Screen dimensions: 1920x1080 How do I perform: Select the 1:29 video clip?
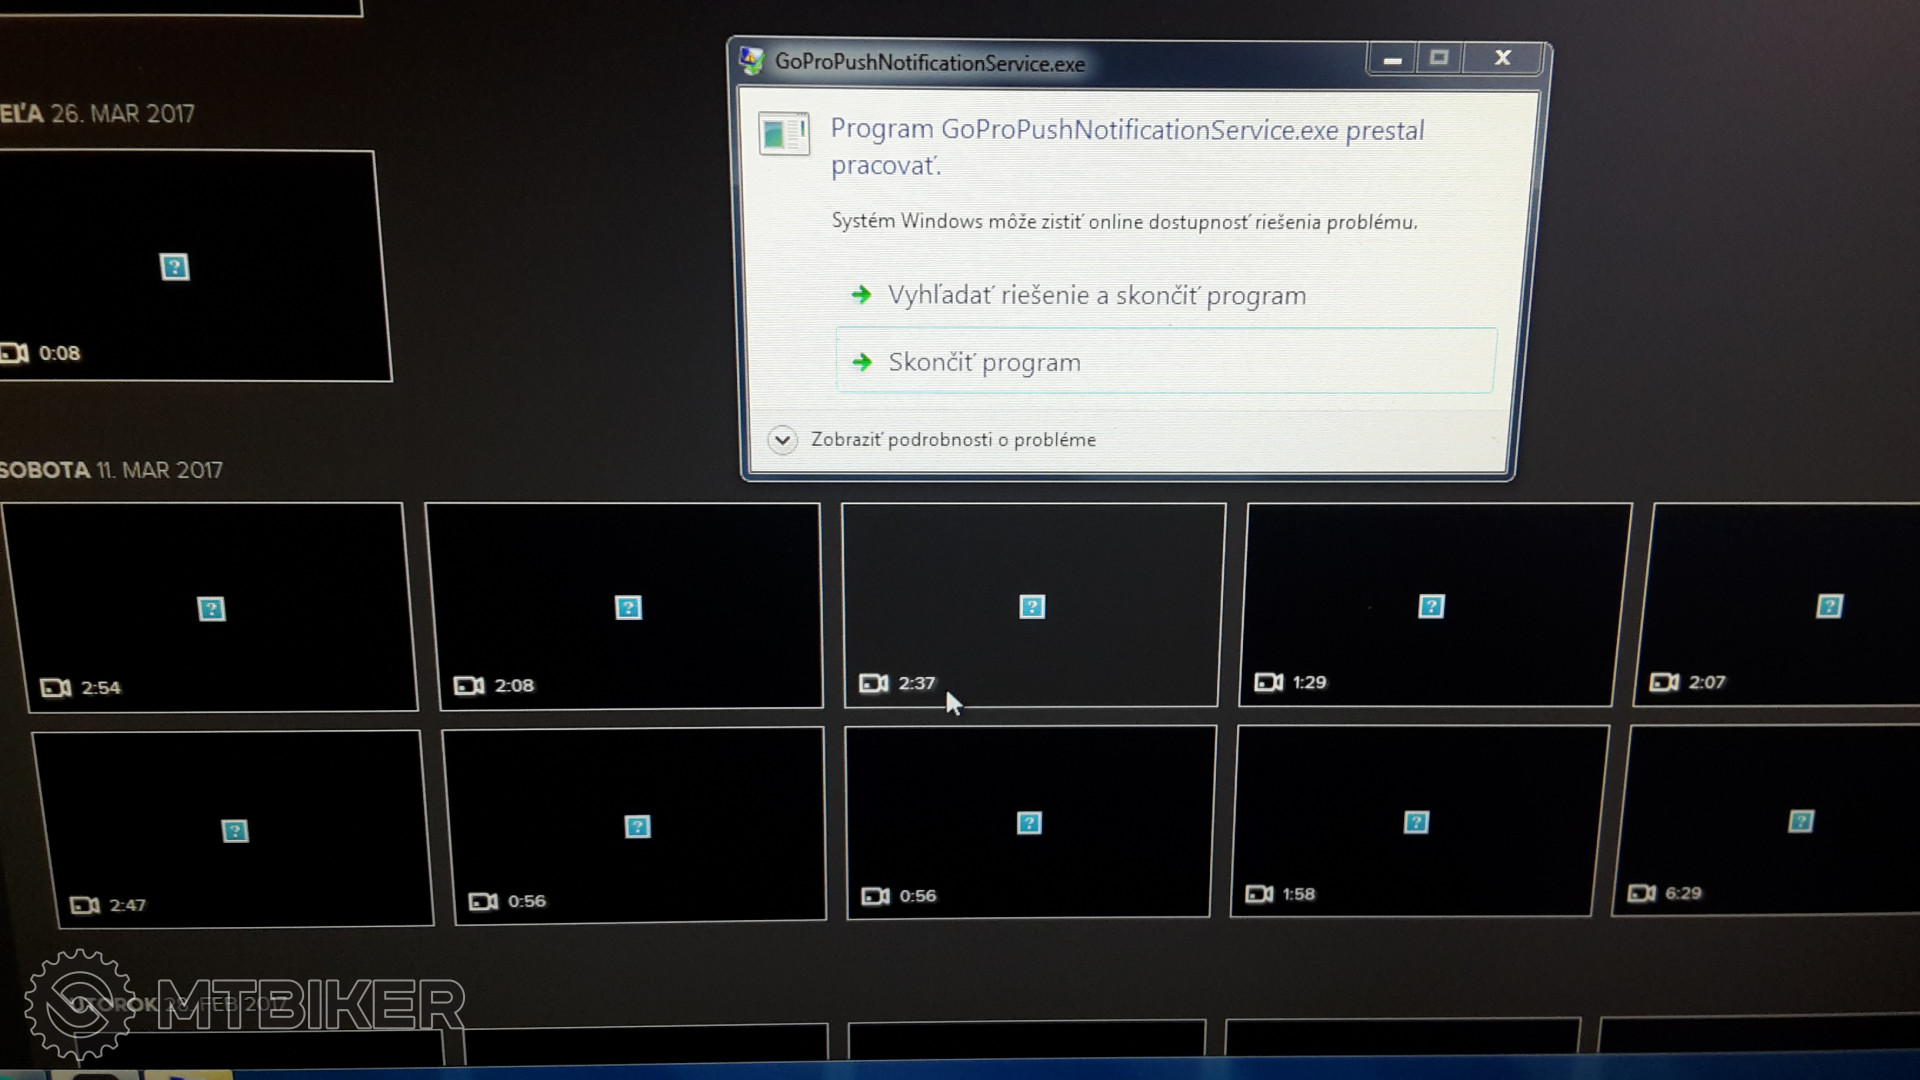point(1430,605)
